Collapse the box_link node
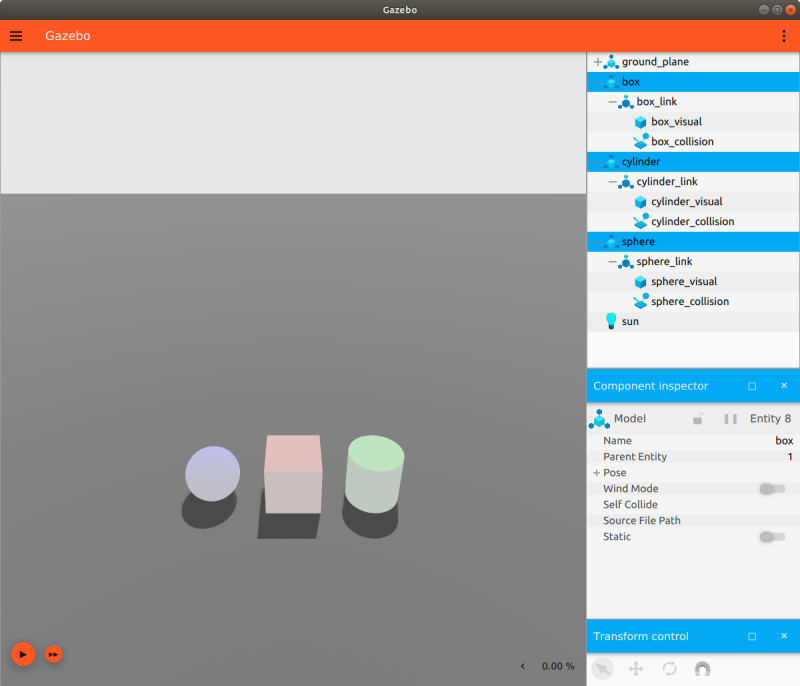This screenshot has height=686, width=800. click(612, 101)
